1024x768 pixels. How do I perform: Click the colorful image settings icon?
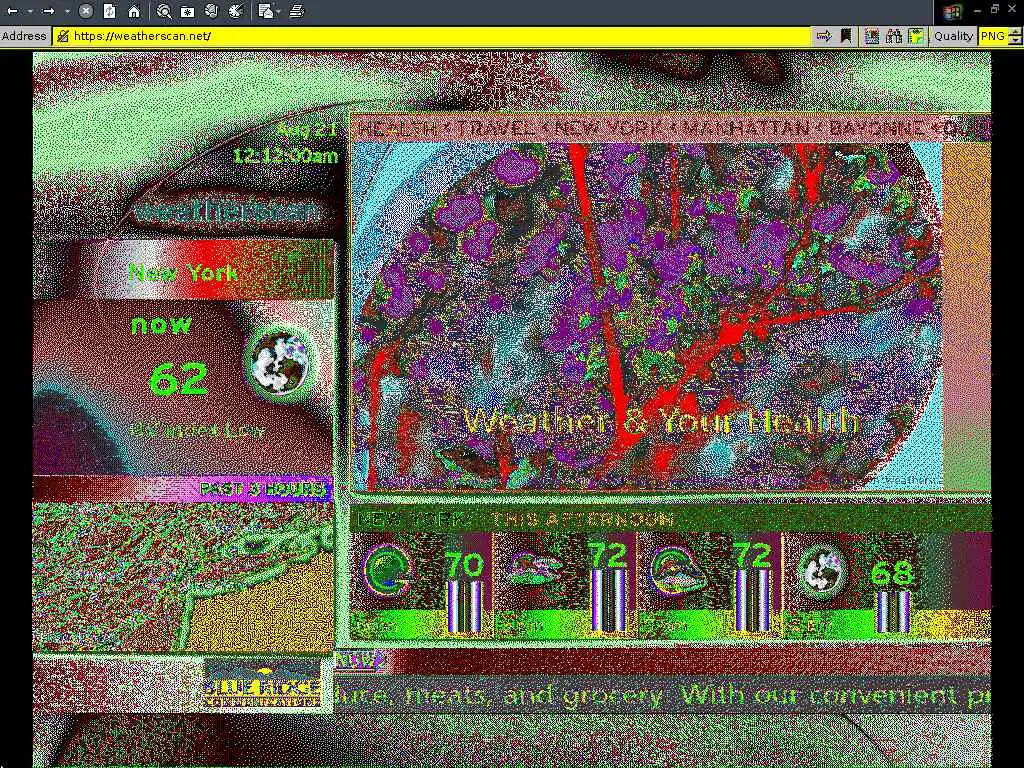tap(871, 36)
